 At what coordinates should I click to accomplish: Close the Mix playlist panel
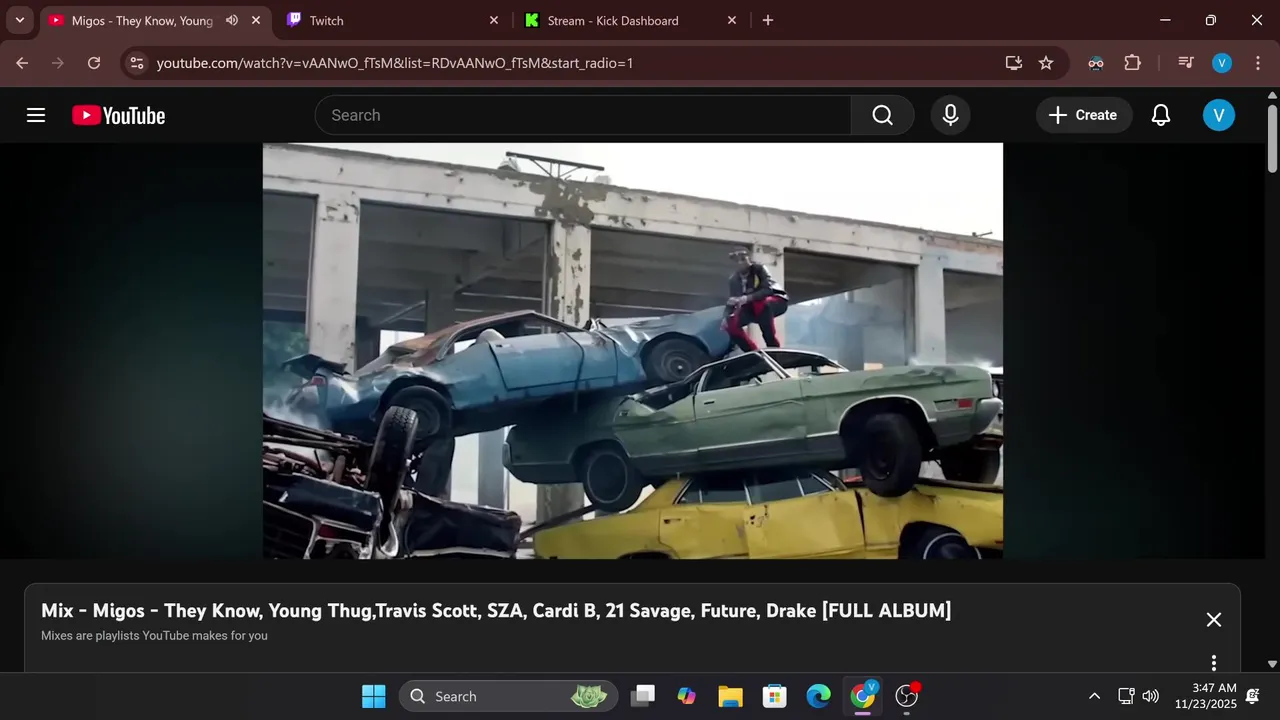click(x=1214, y=620)
